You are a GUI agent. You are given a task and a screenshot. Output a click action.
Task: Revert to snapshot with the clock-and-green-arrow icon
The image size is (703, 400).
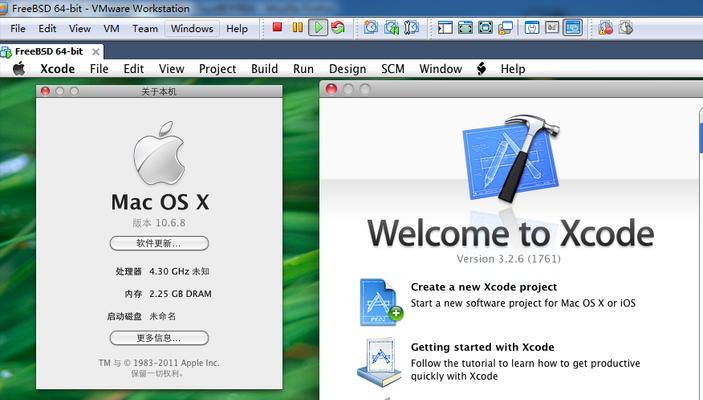(x=391, y=28)
